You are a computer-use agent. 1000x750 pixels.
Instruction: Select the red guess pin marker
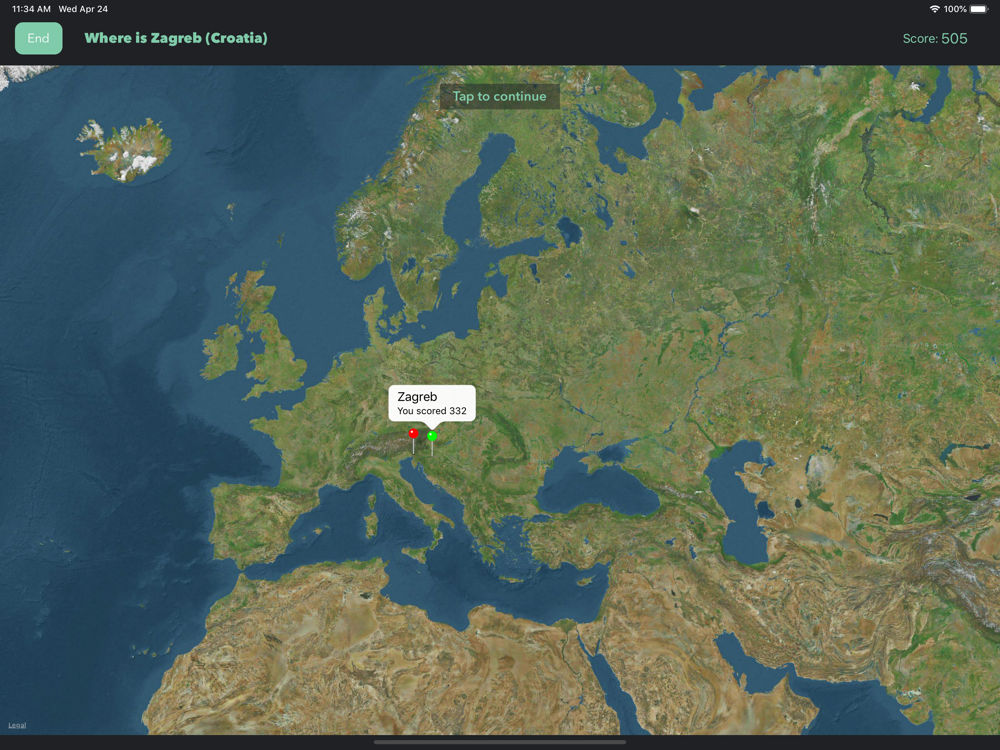pos(413,434)
